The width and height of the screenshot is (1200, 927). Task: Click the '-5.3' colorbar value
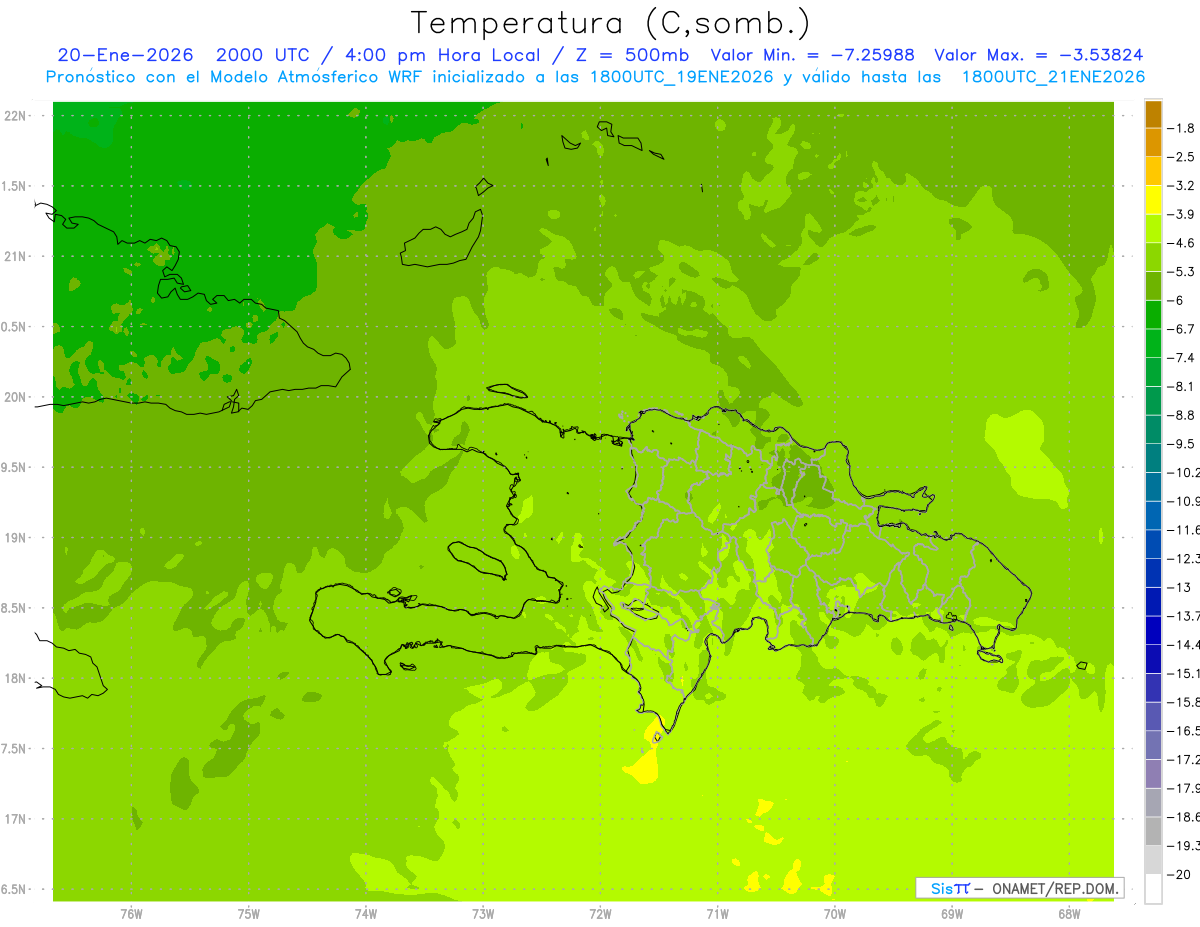(x=1181, y=271)
